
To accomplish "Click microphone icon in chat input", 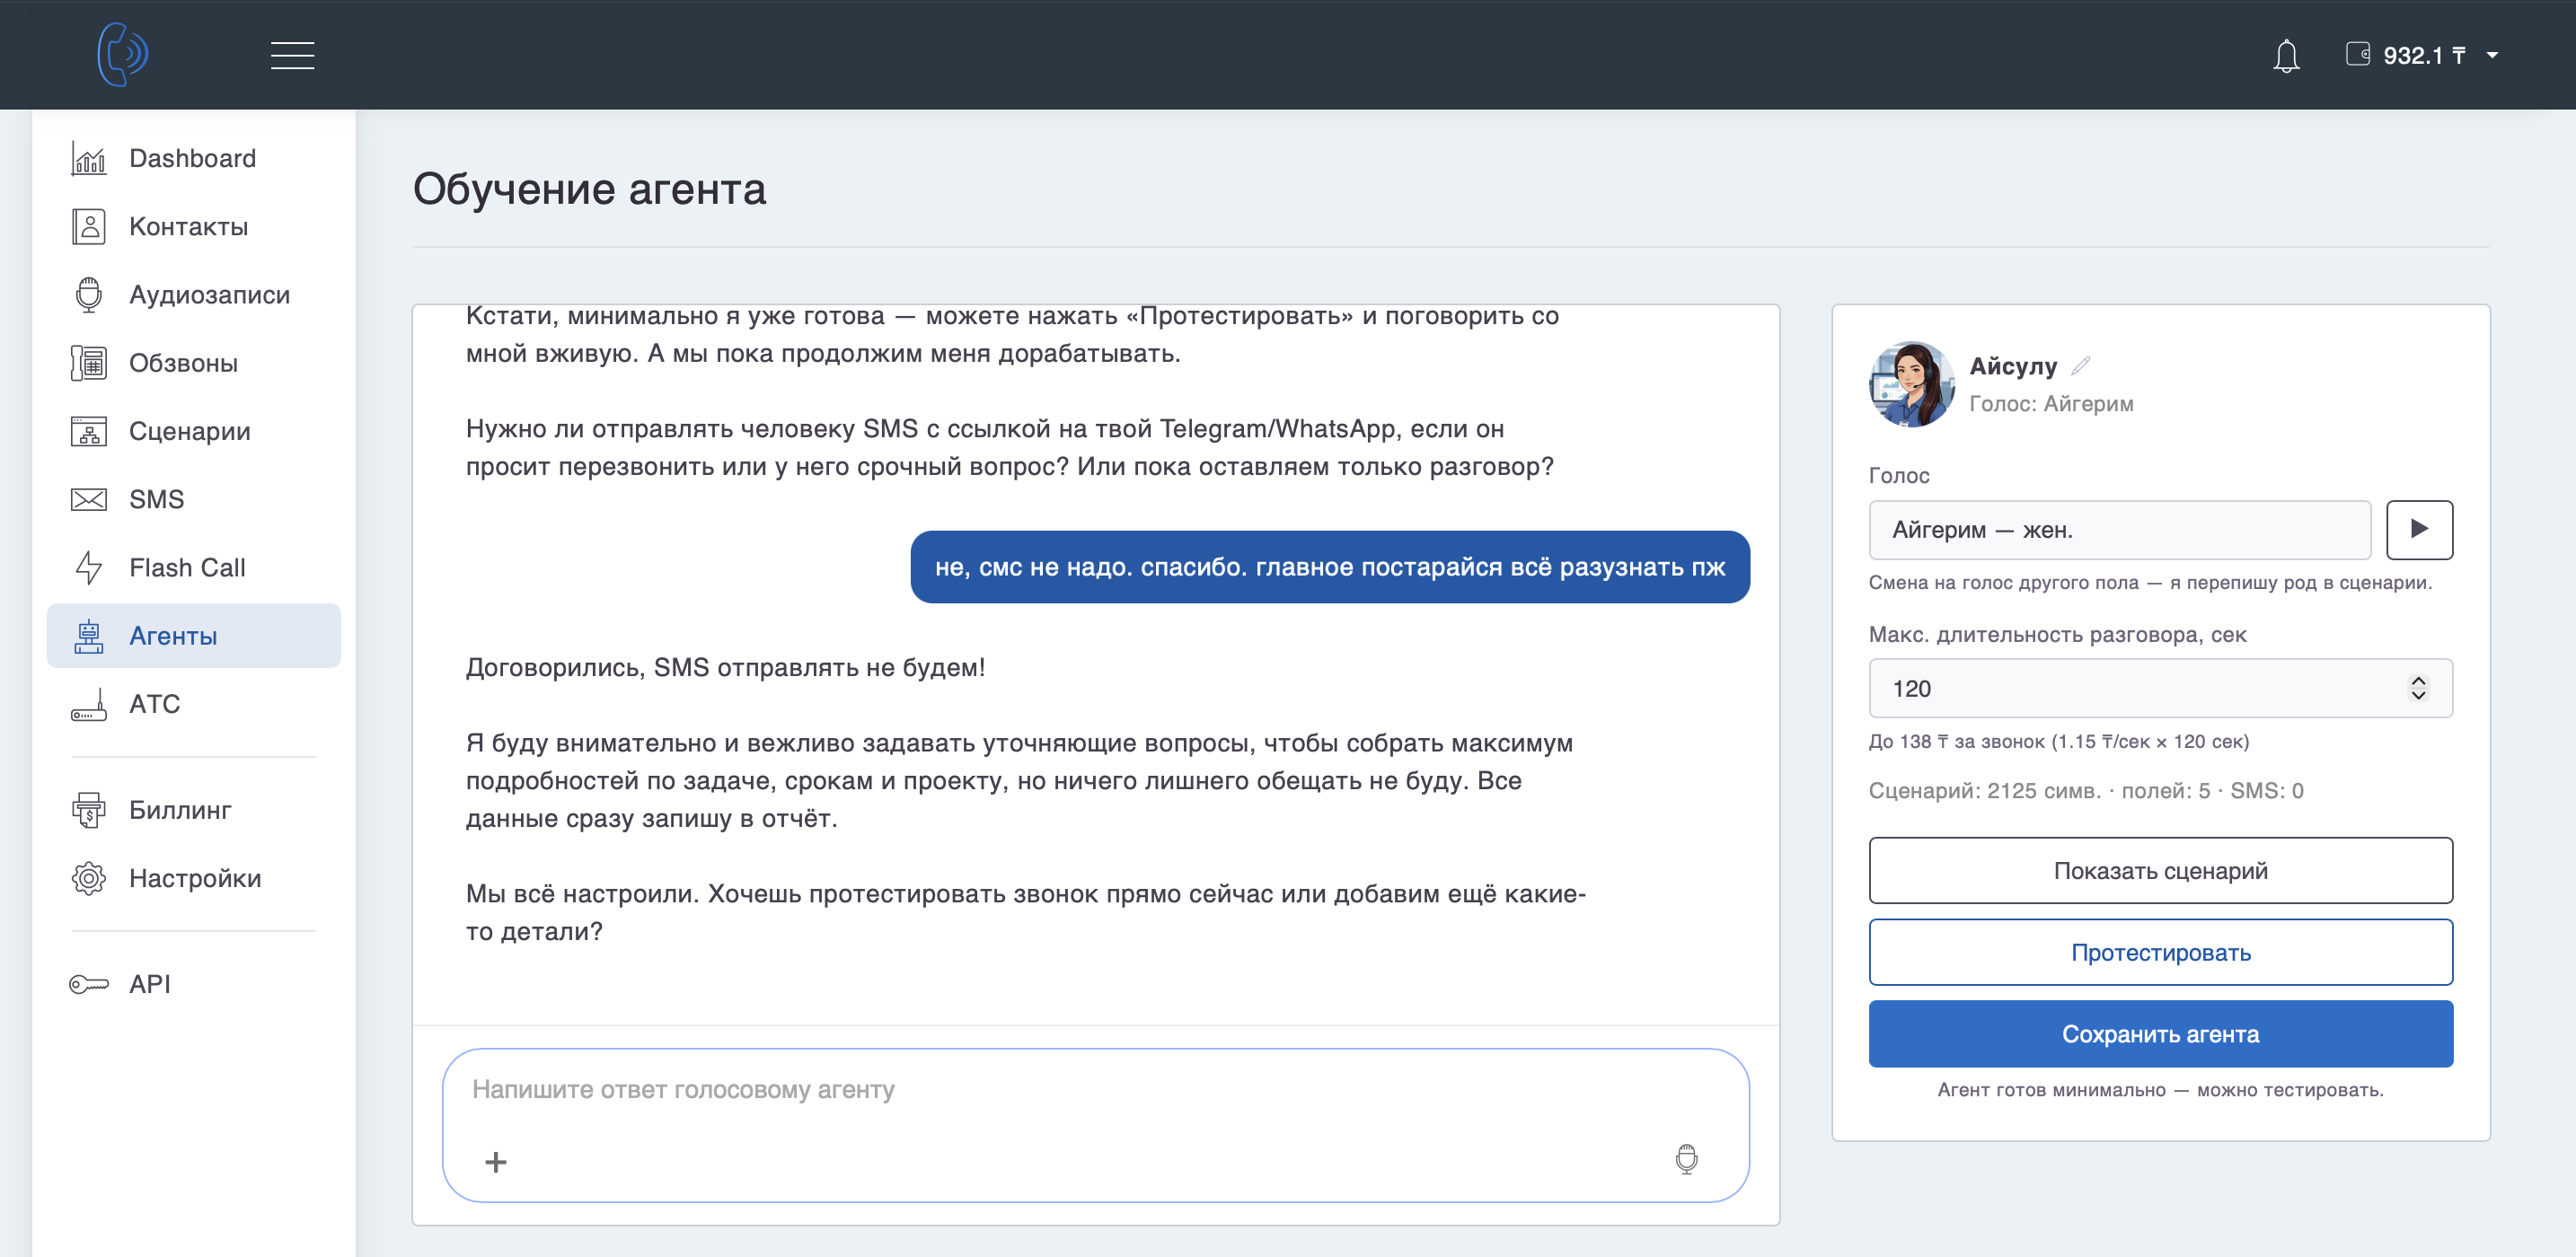I will (x=1686, y=1160).
